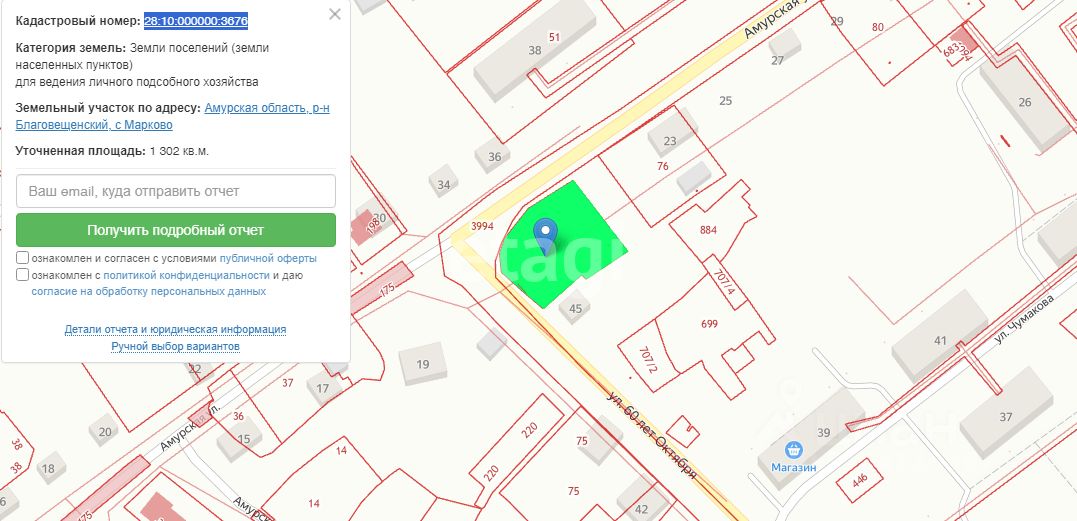Open согласие на обработку персональных данных link
The image size is (1077, 521).
coord(149,291)
